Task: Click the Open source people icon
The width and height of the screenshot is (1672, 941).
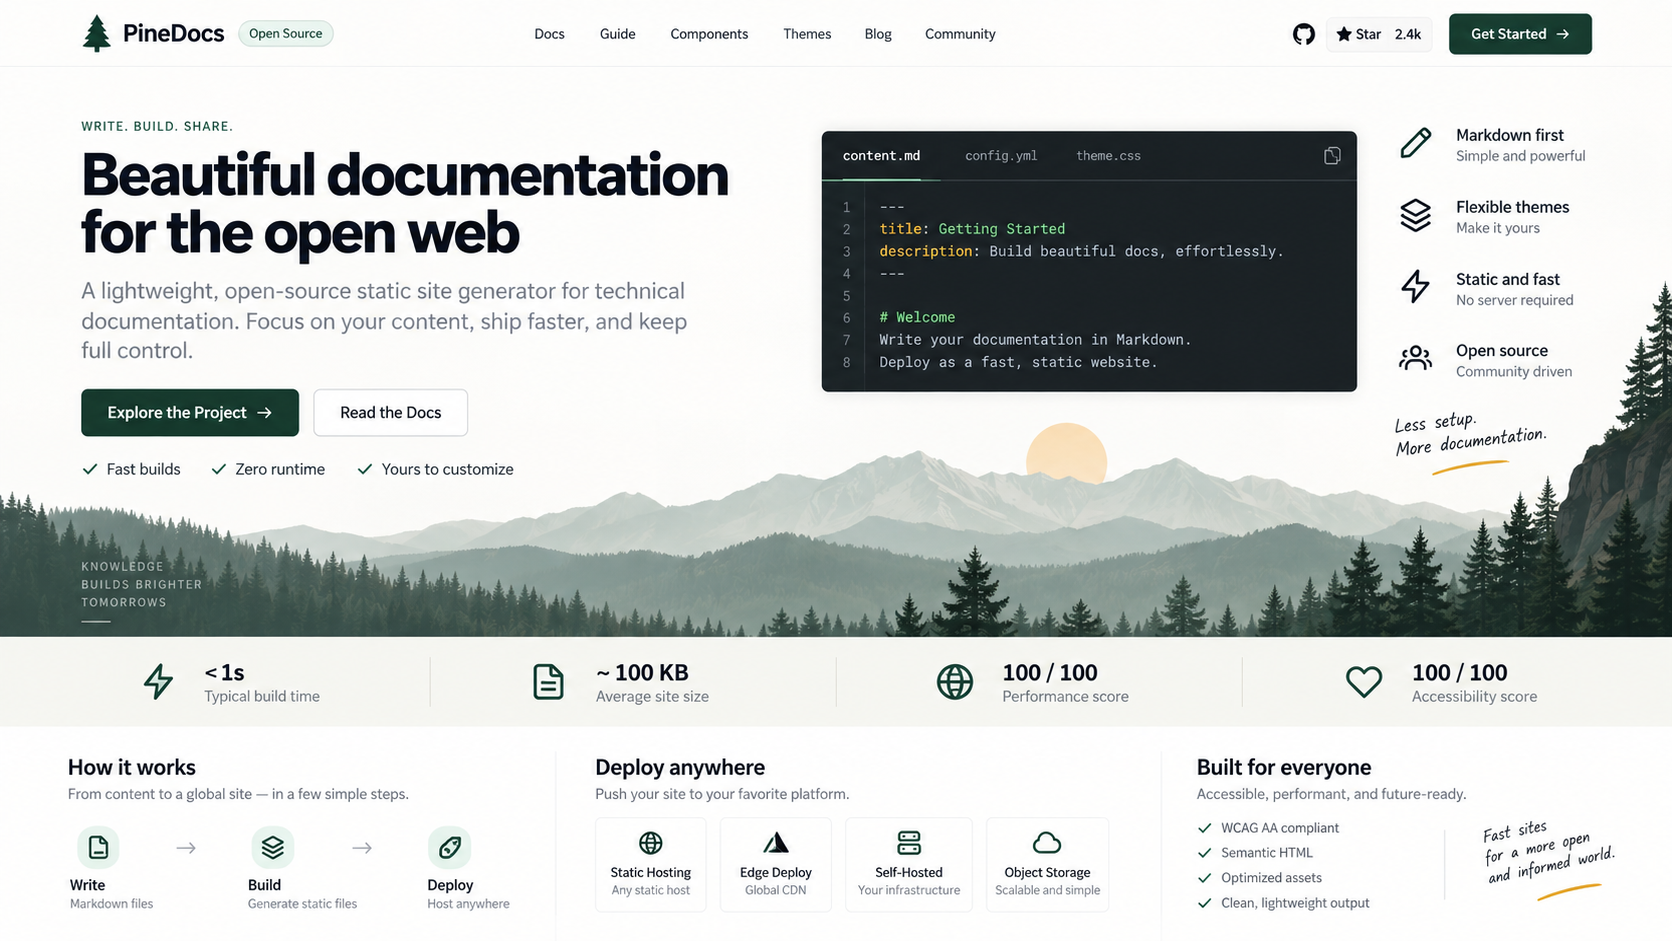Action: [1415, 358]
